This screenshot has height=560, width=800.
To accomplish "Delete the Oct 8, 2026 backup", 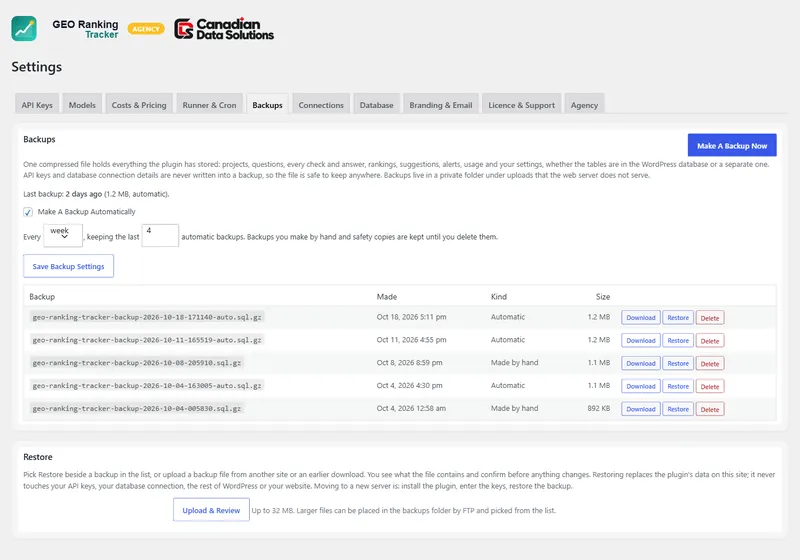I will tap(710, 364).
